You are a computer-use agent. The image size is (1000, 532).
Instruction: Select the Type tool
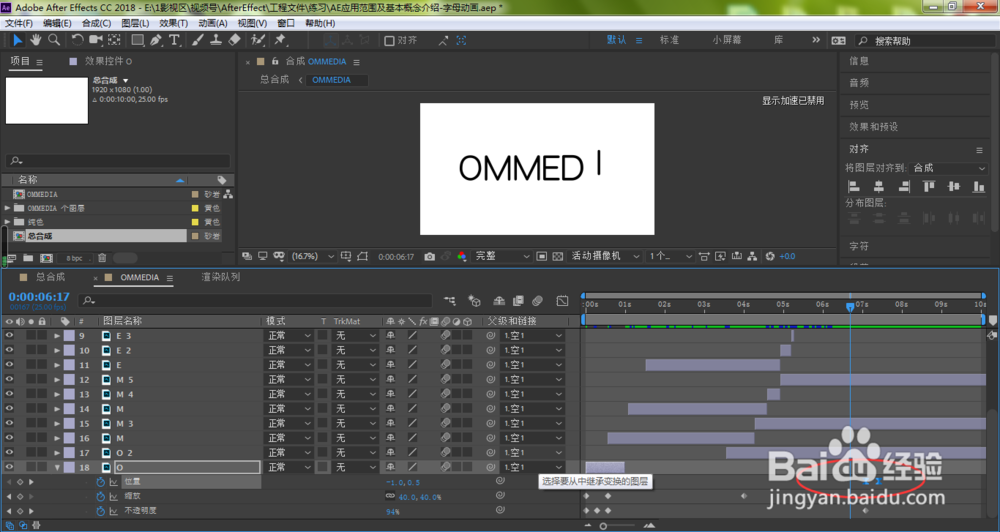click(174, 40)
